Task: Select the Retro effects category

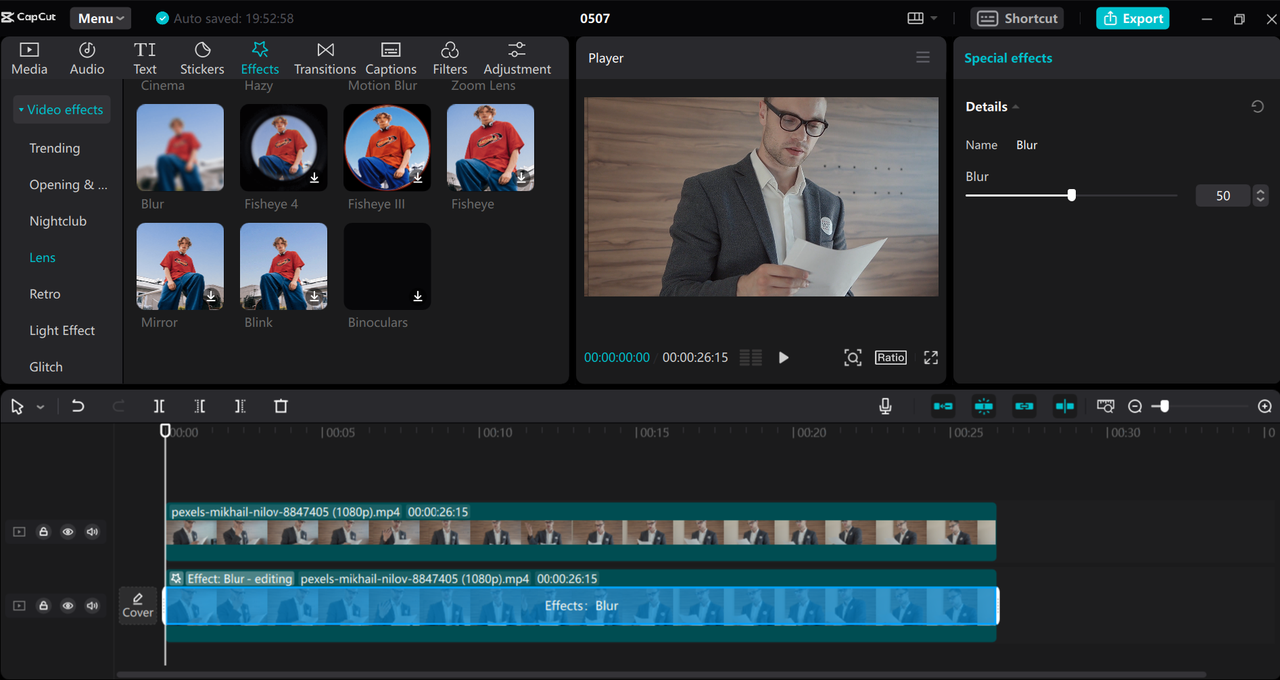Action: [x=45, y=294]
